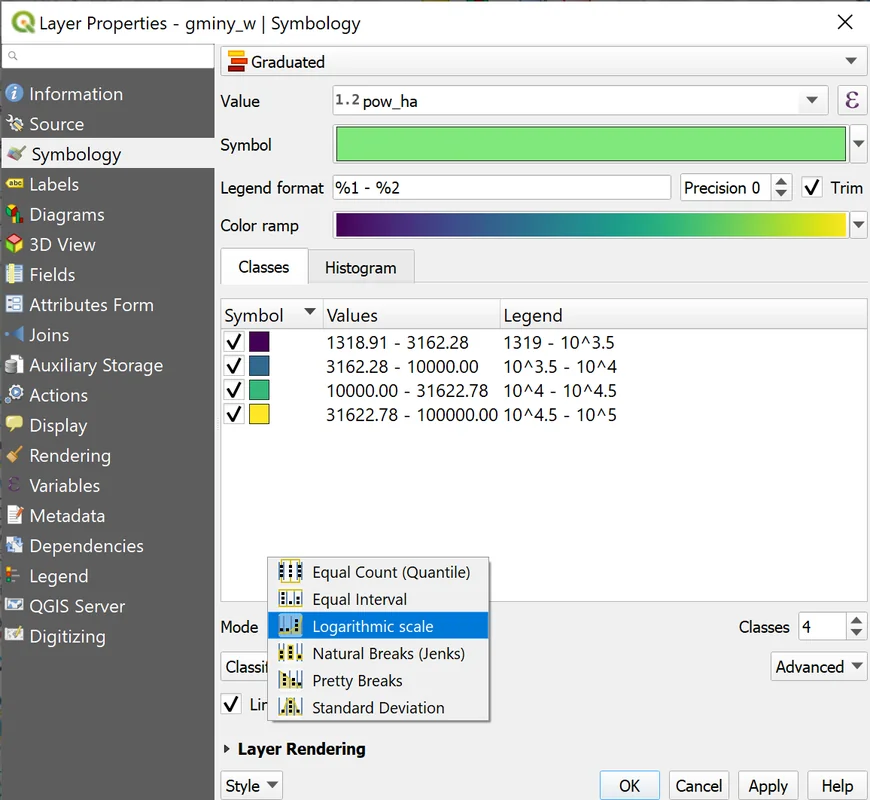Click the 3D View cube icon
This screenshot has width=870, height=800.
click(14, 244)
